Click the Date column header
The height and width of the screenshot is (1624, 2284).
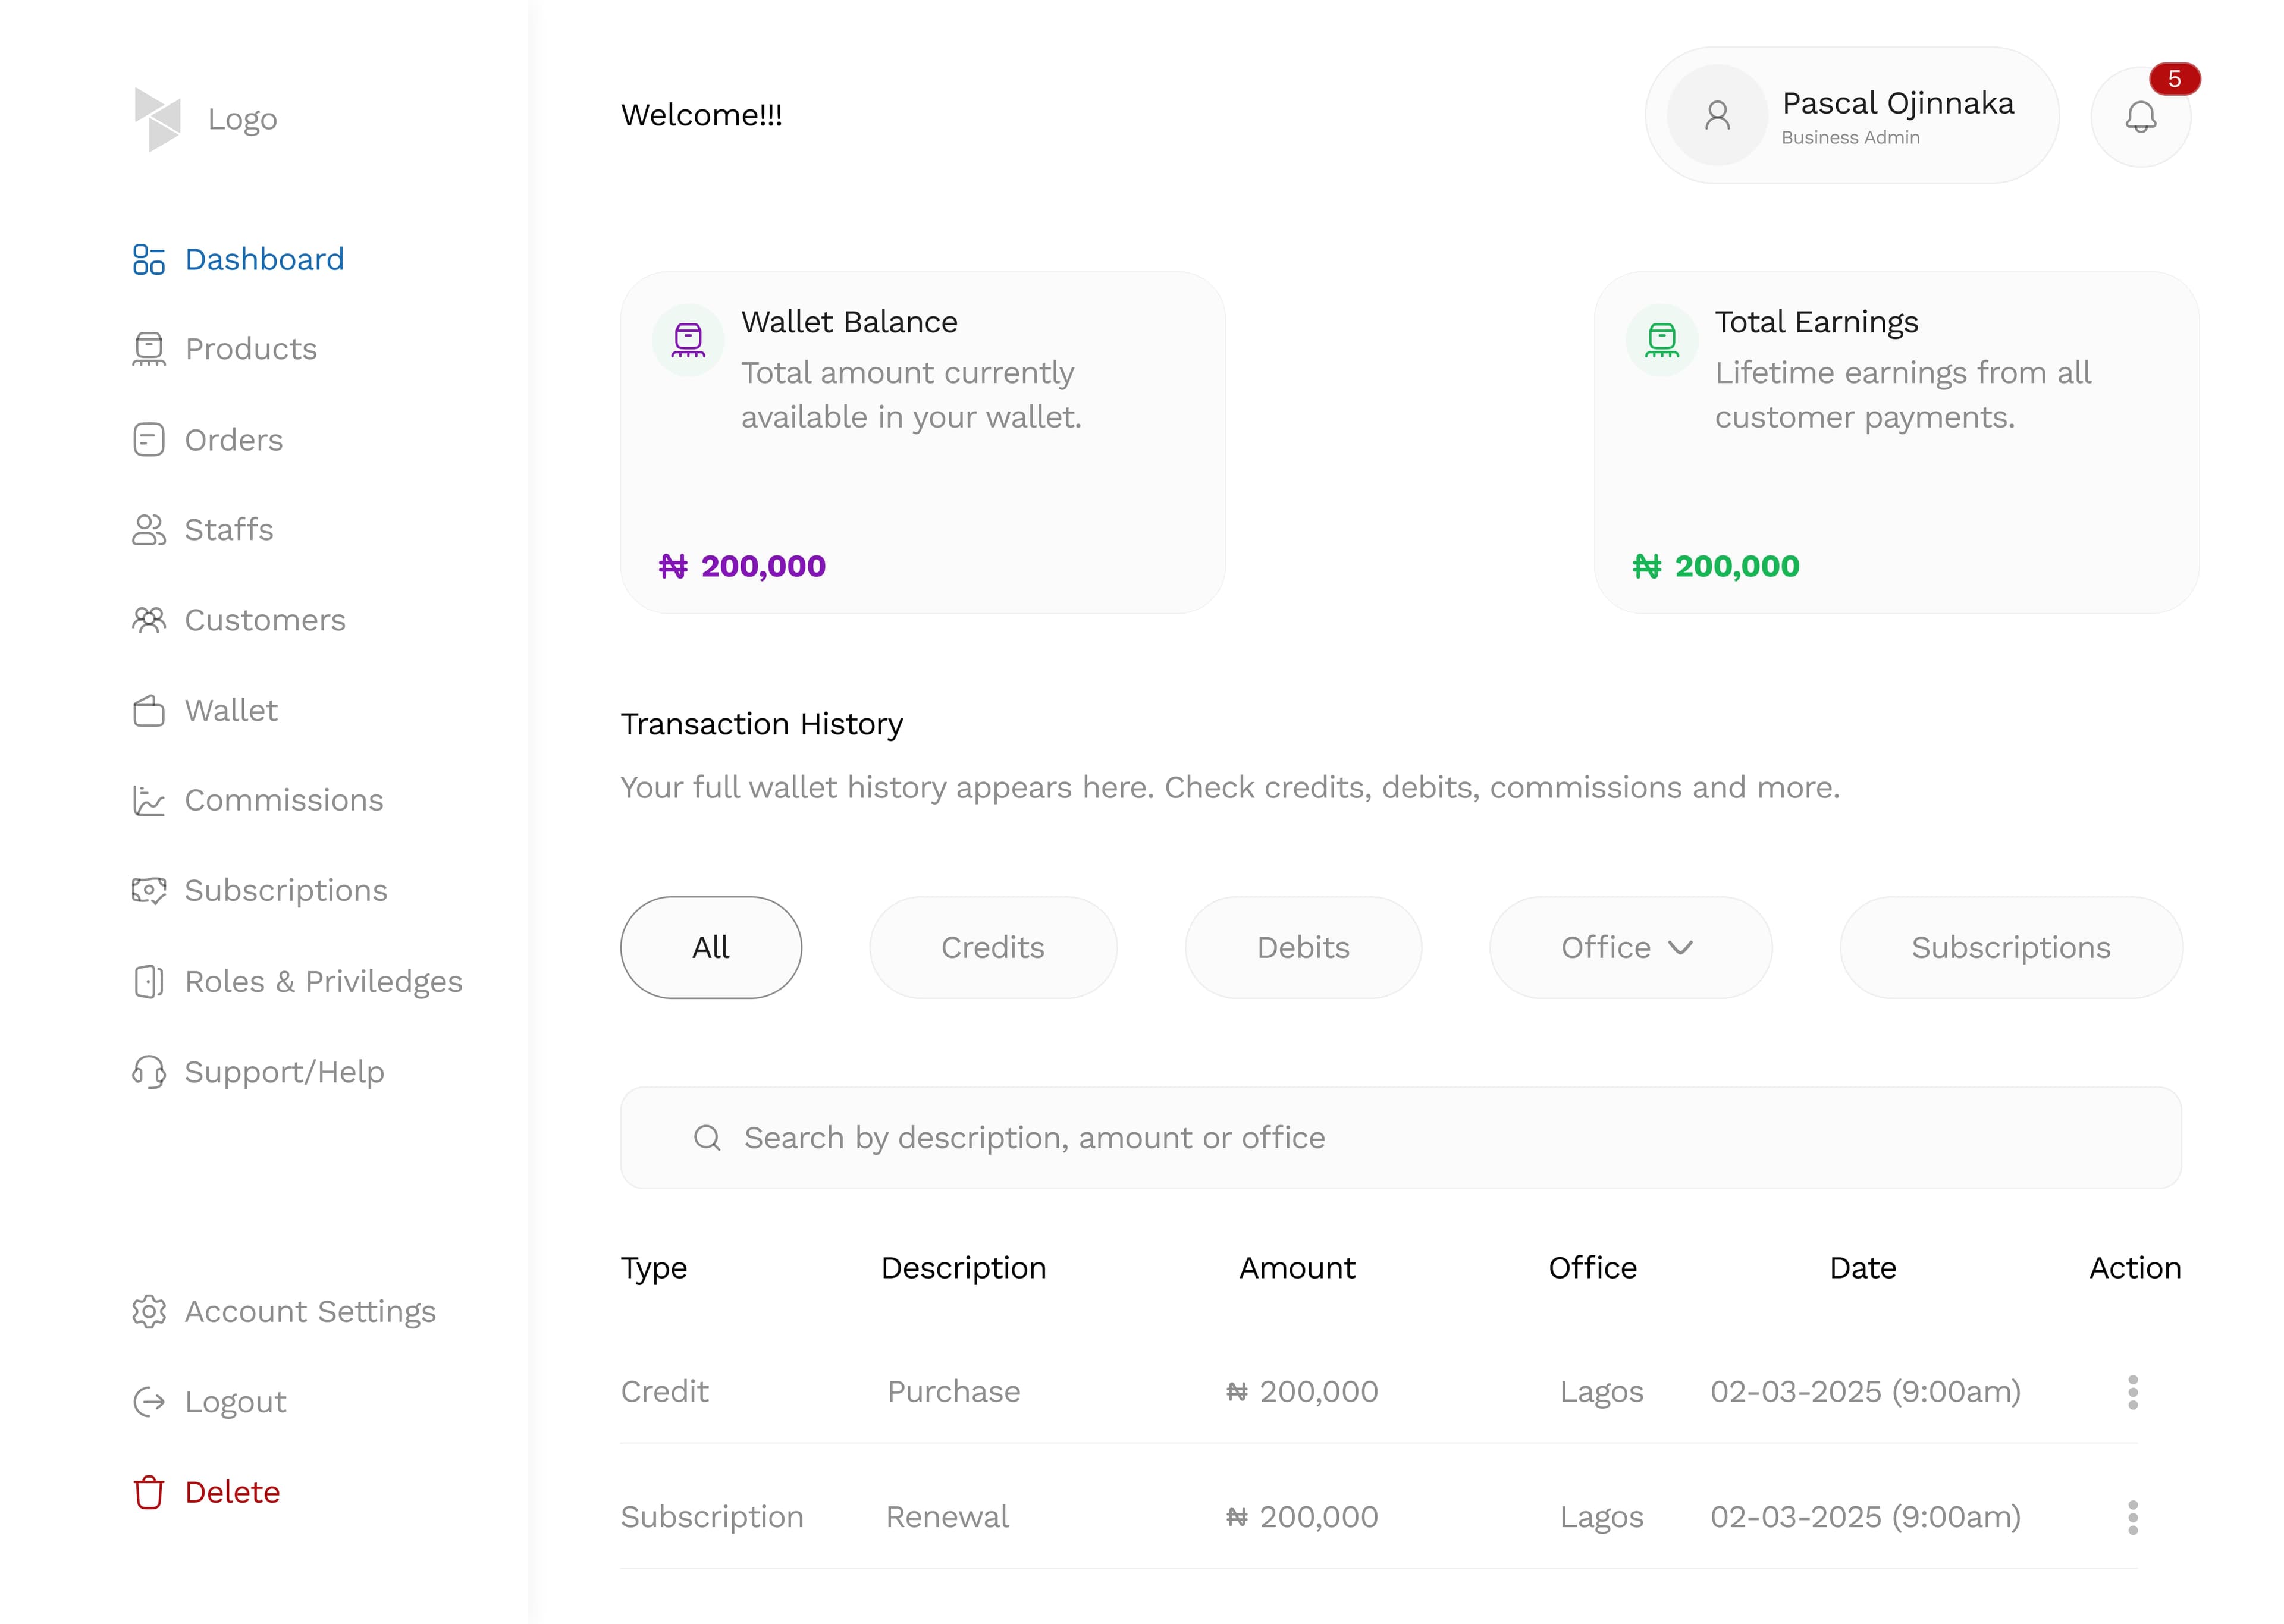(1863, 1268)
